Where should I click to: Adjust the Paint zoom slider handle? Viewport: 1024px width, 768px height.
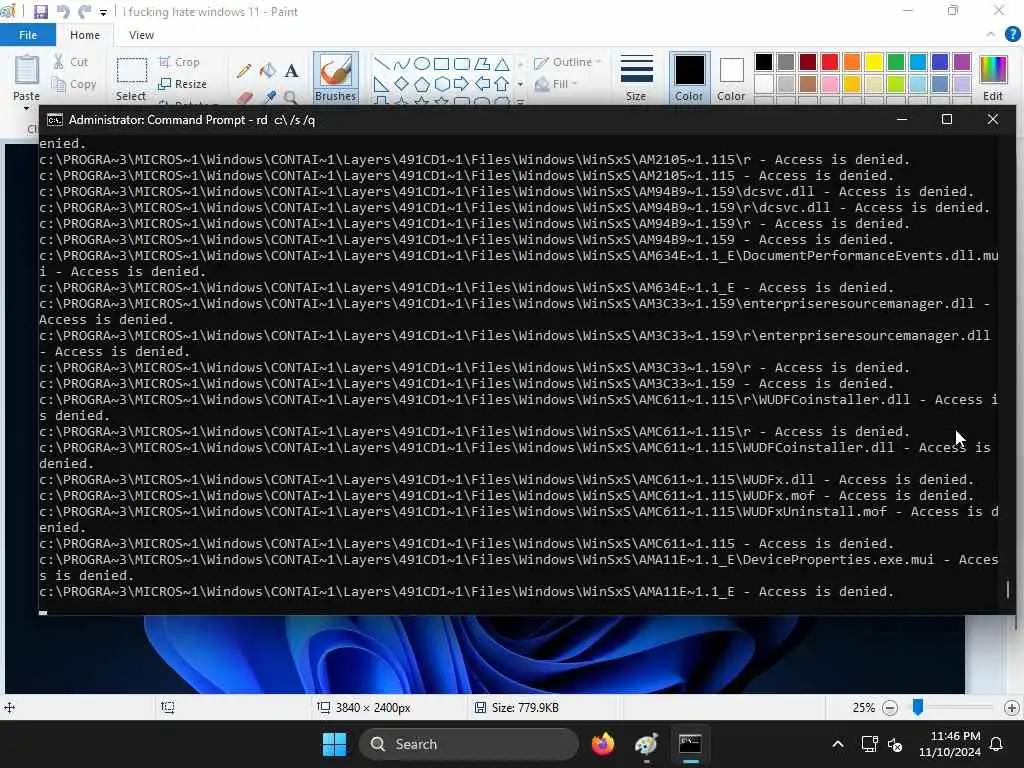pyautogui.click(x=918, y=707)
